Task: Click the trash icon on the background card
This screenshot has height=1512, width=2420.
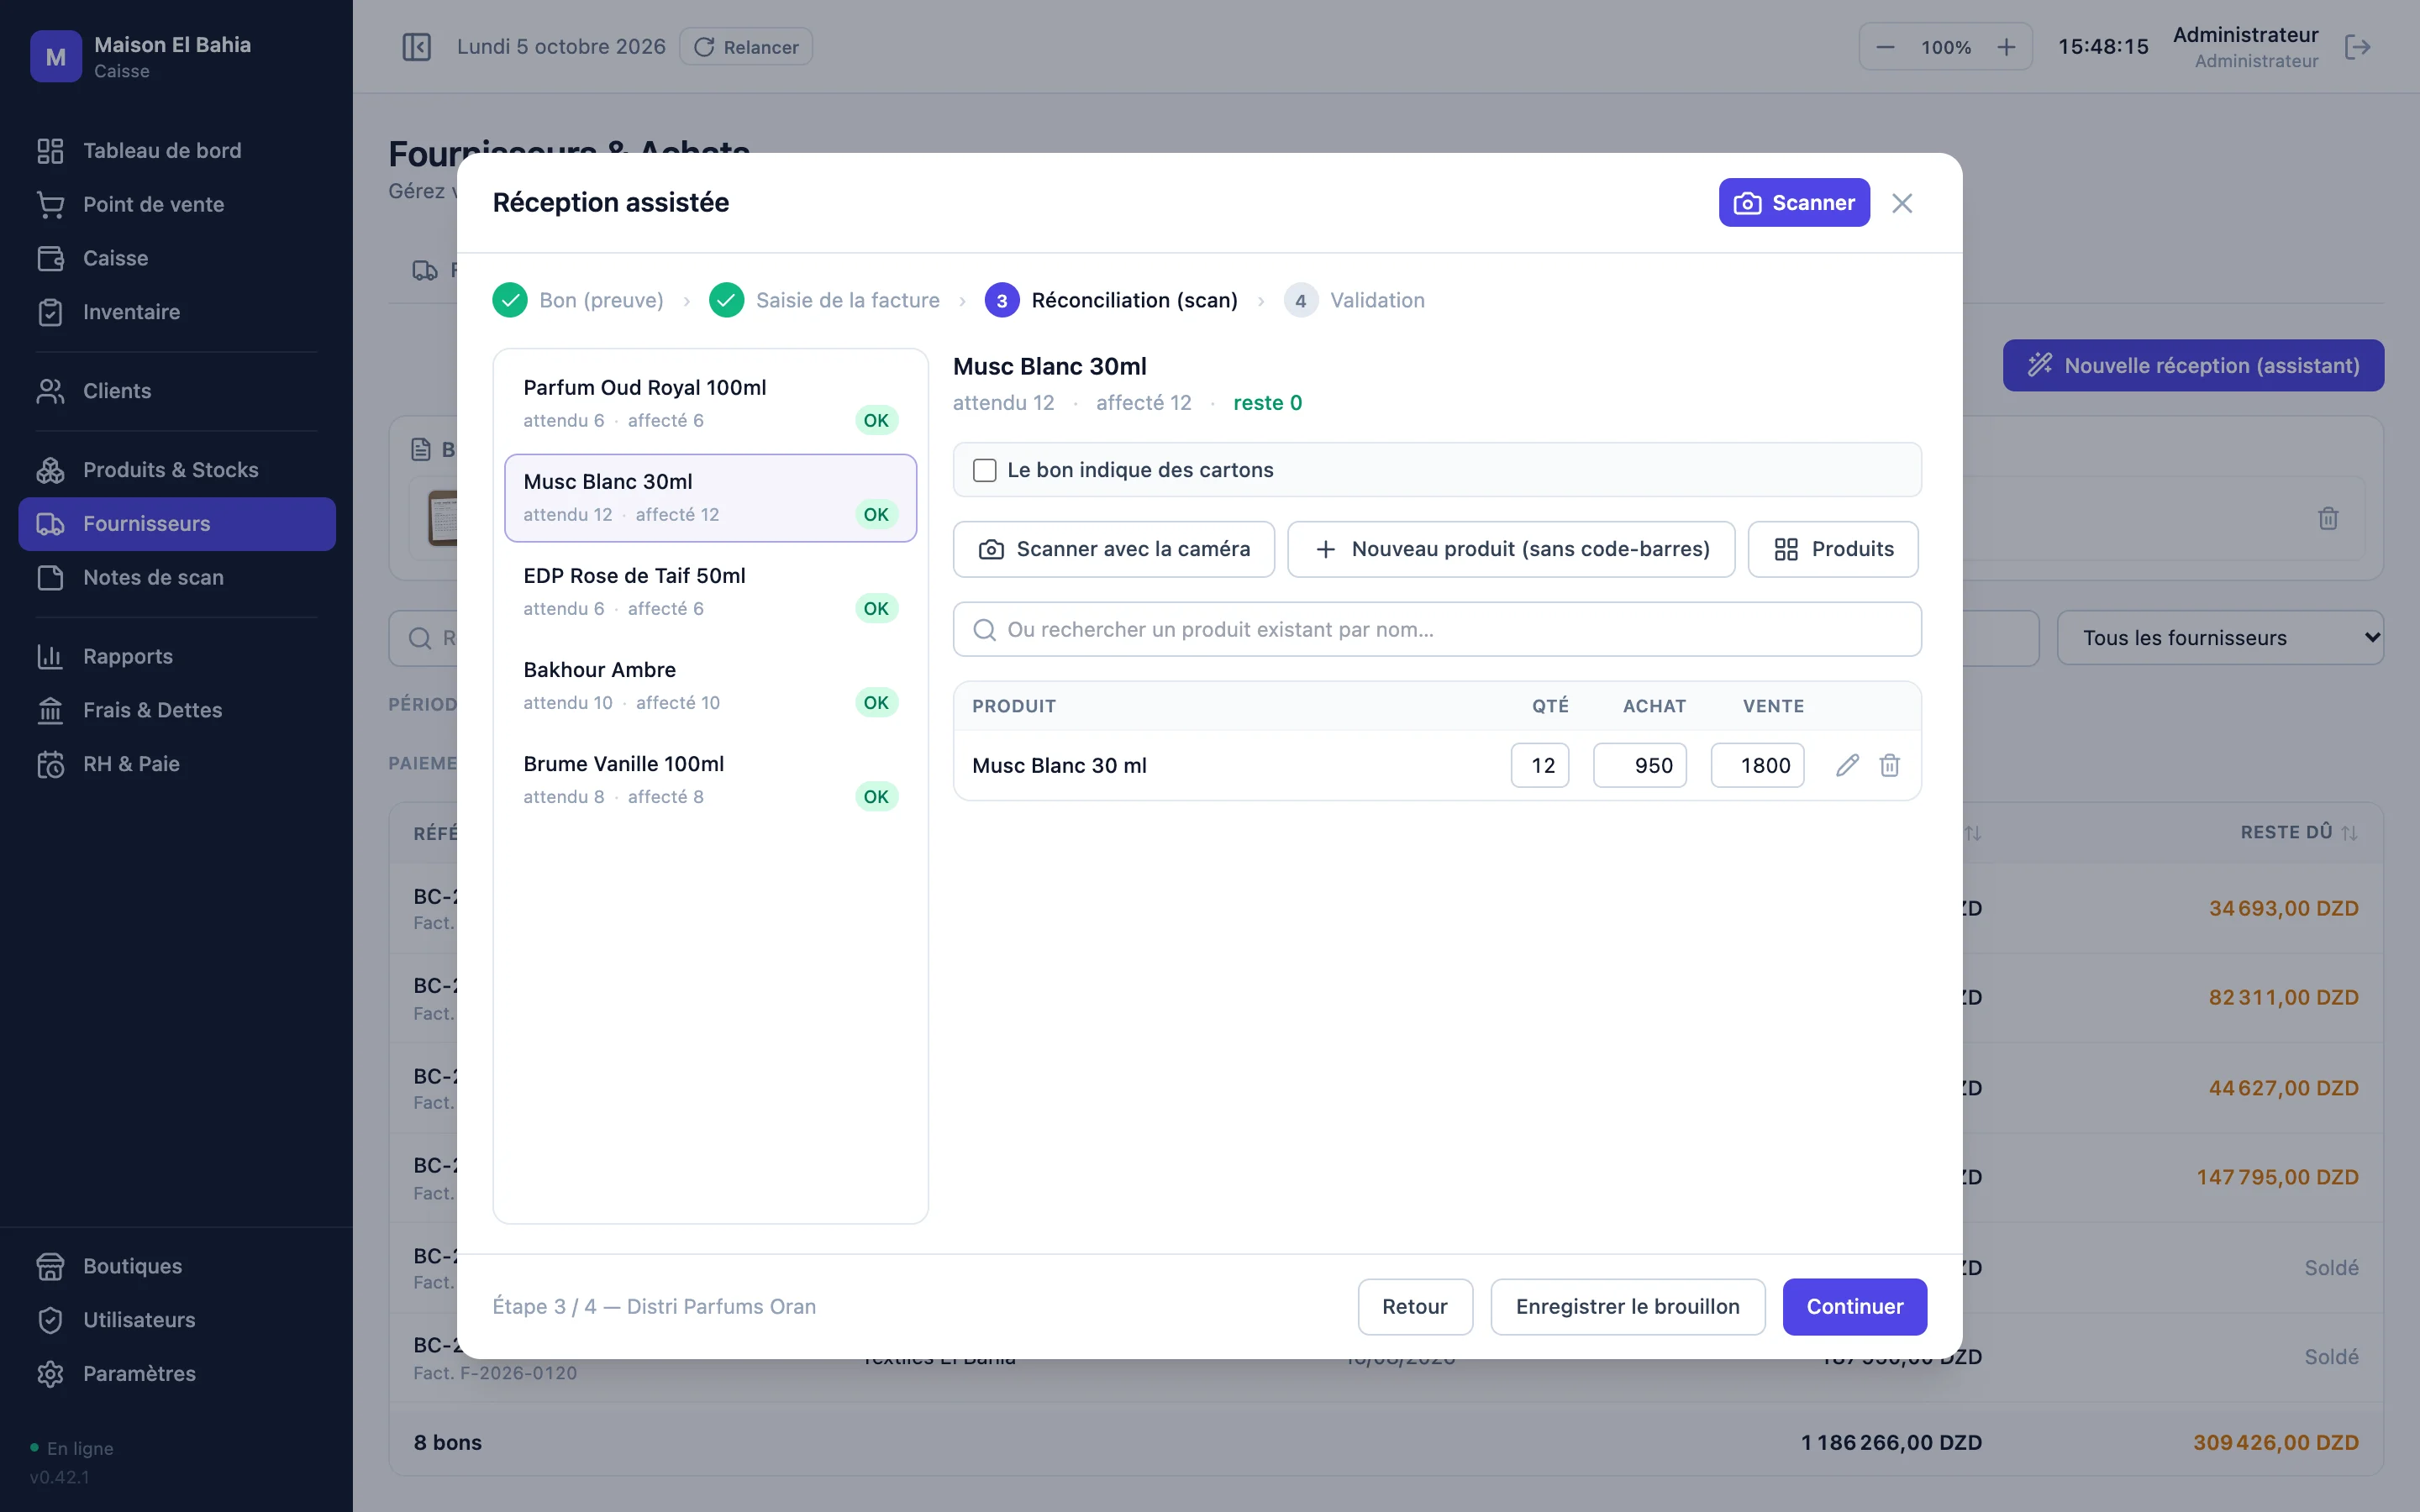Action: point(2328,518)
